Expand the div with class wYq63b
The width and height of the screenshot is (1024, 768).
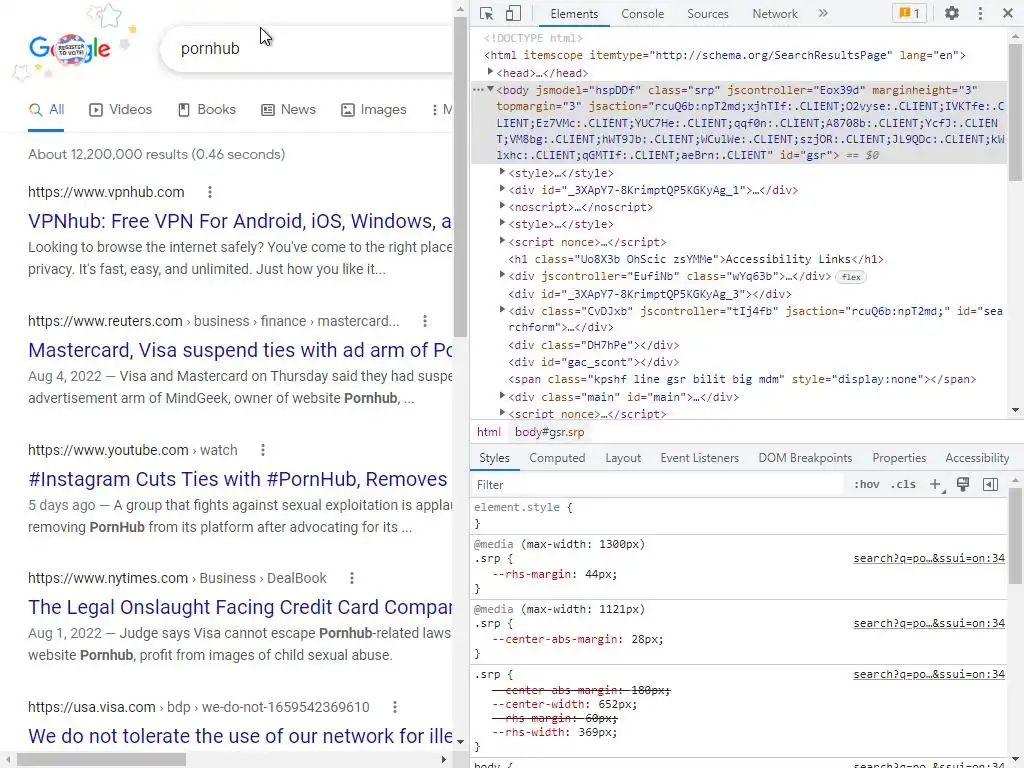coord(502,275)
